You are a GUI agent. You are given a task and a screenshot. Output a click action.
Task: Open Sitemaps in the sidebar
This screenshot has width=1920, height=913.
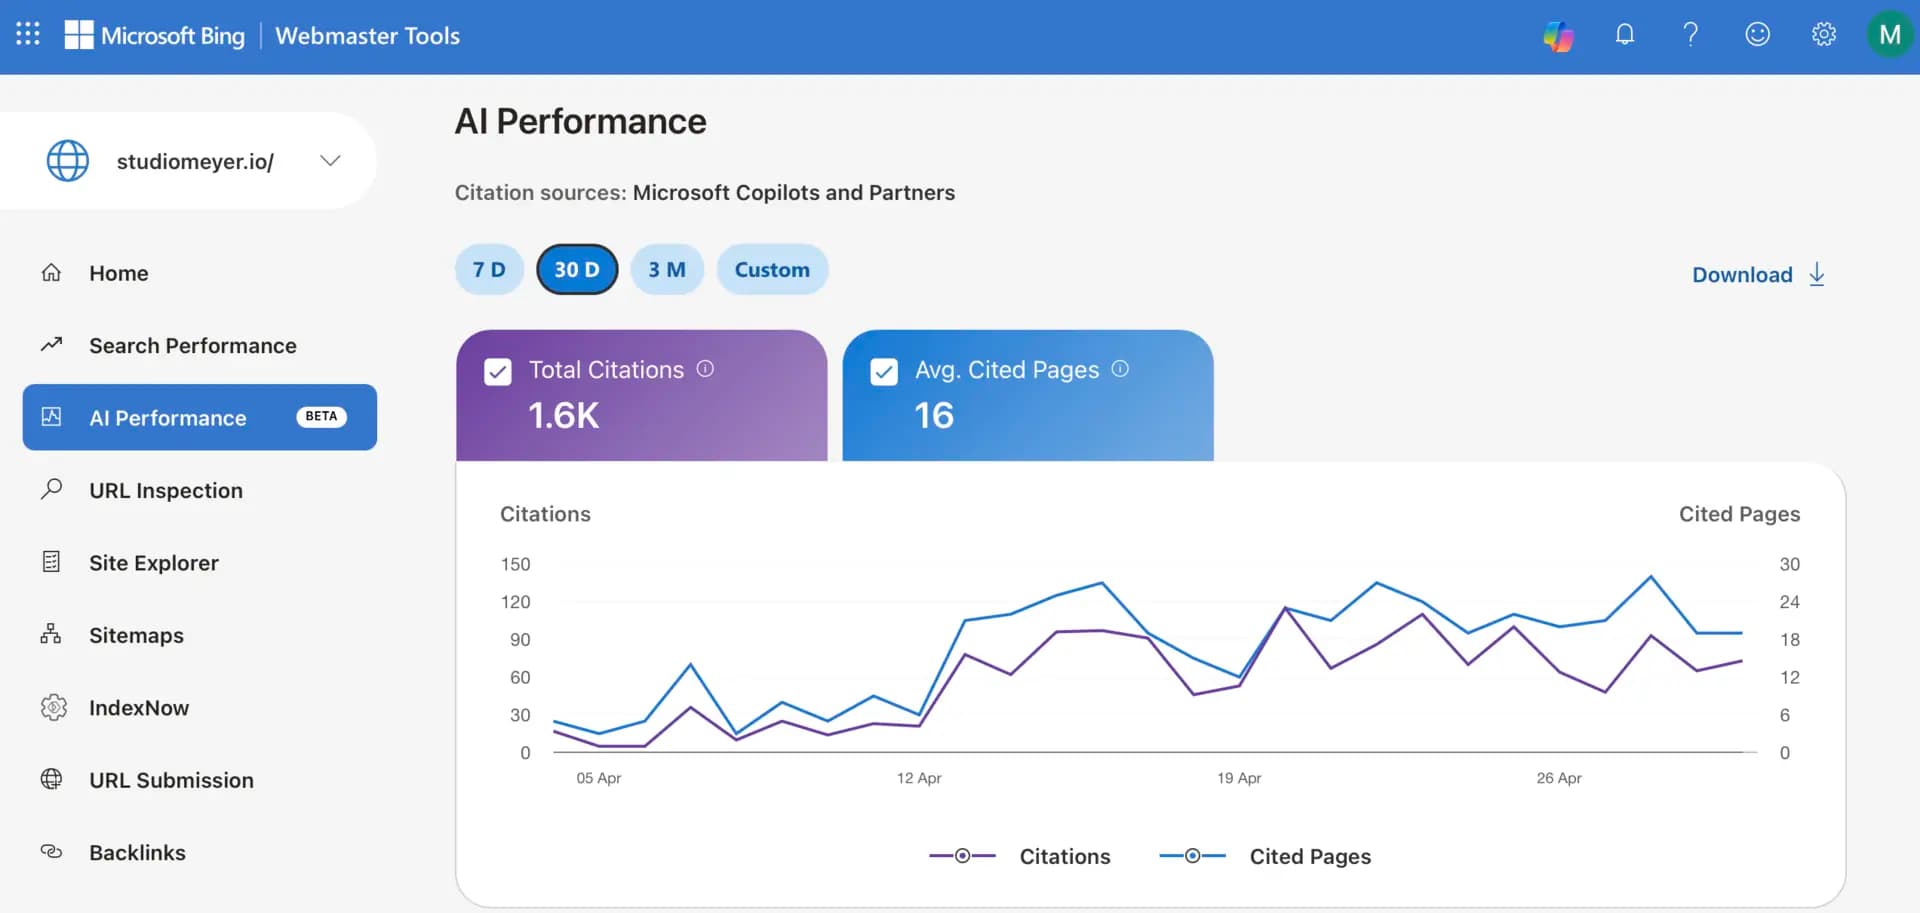tap(200, 635)
